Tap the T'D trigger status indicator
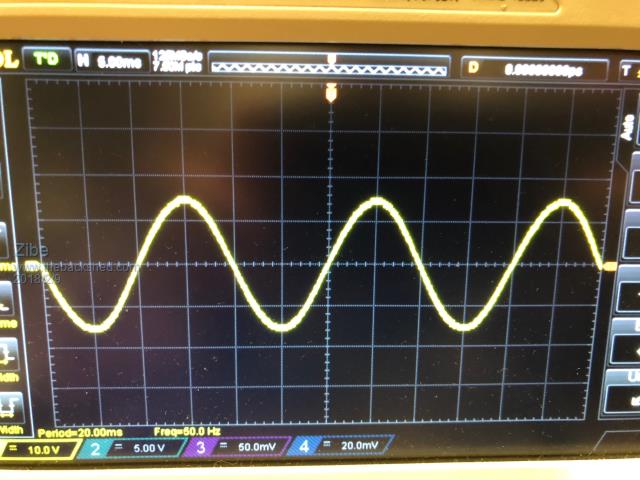This screenshot has width=640, height=480. click(47, 59)
